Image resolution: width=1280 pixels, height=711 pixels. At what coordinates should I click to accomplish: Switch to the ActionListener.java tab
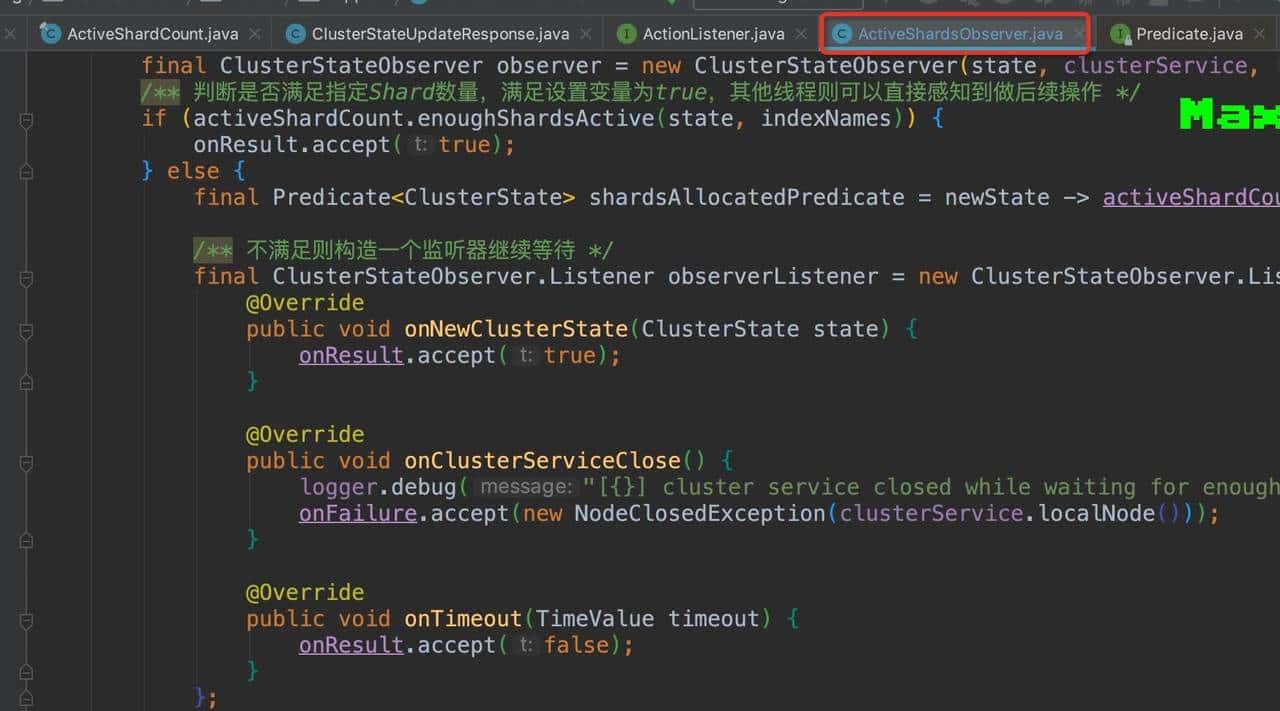pyautogui.click(x=711, y=33)
